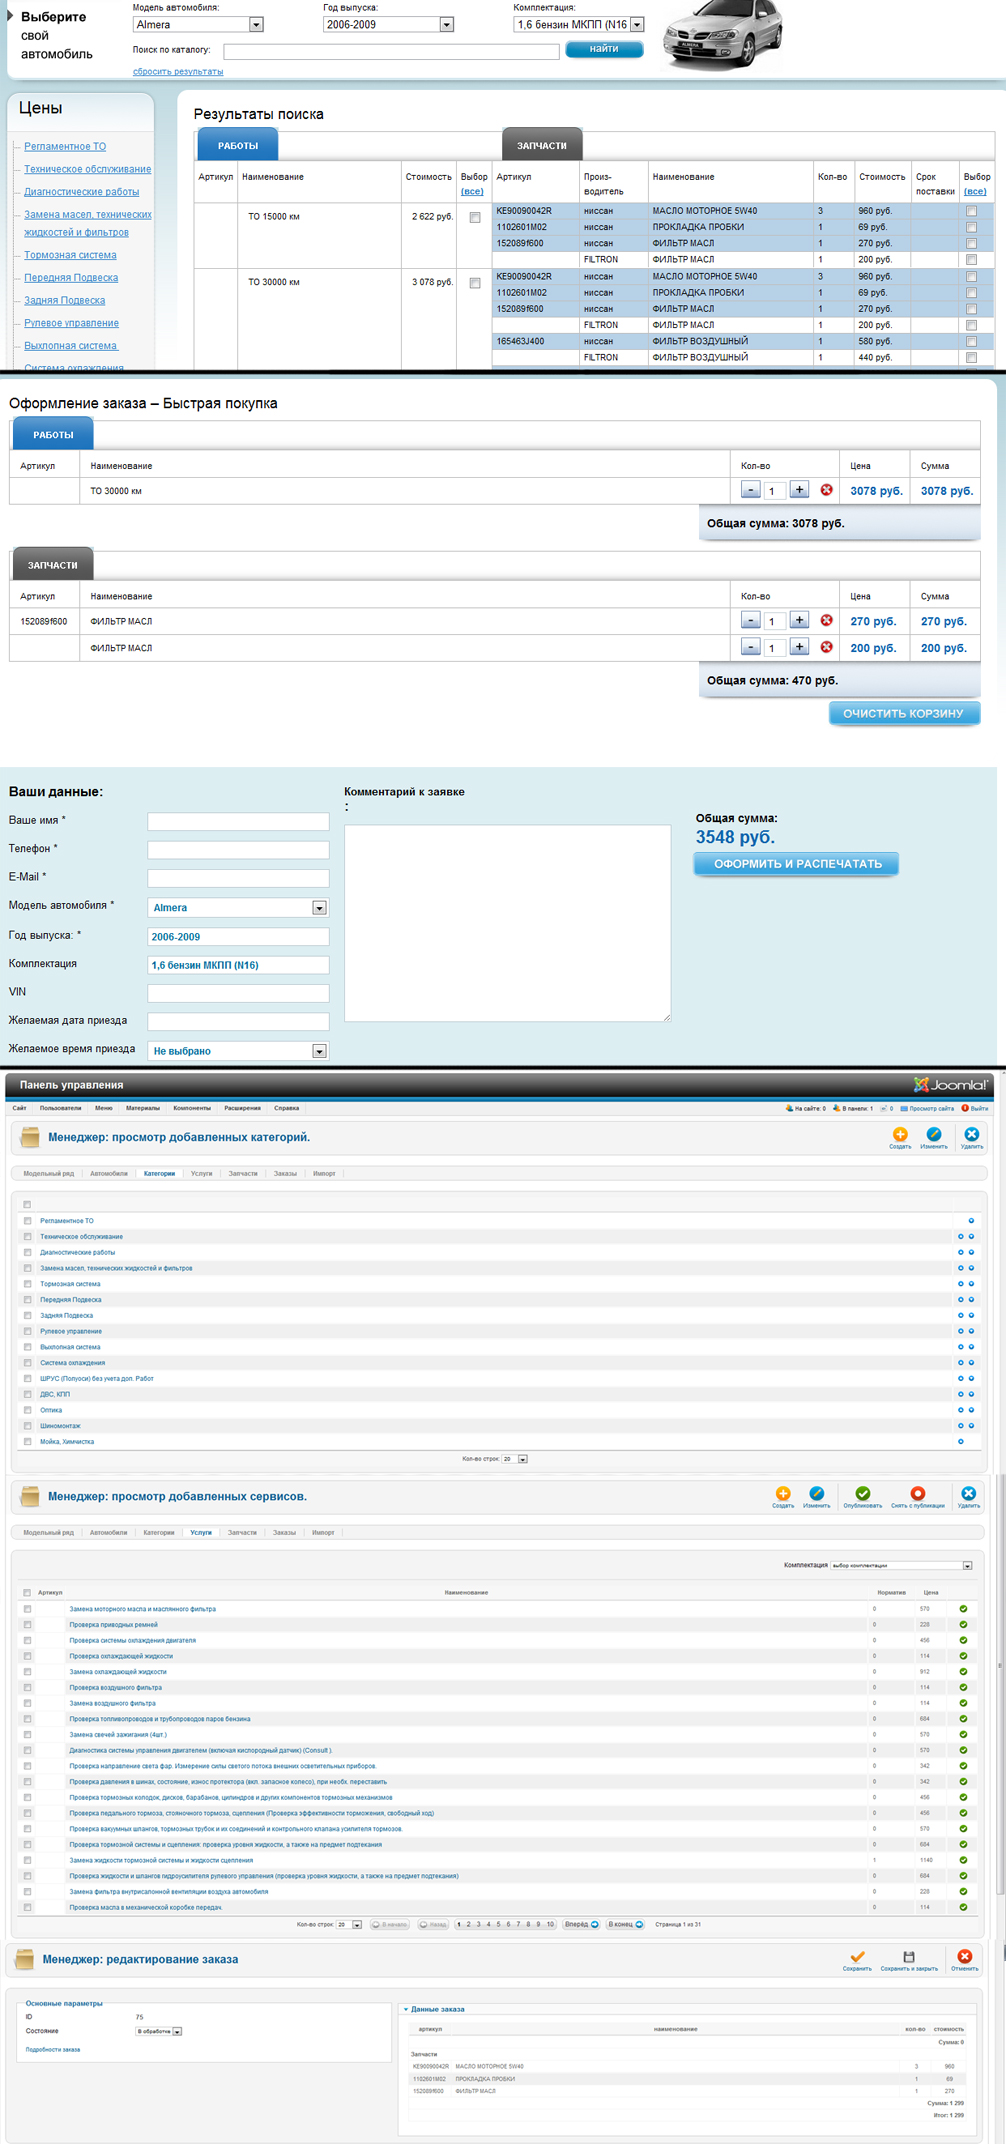
Task: Check the ТО 15000 км work checkbox
Action: (x=475, y=217)
